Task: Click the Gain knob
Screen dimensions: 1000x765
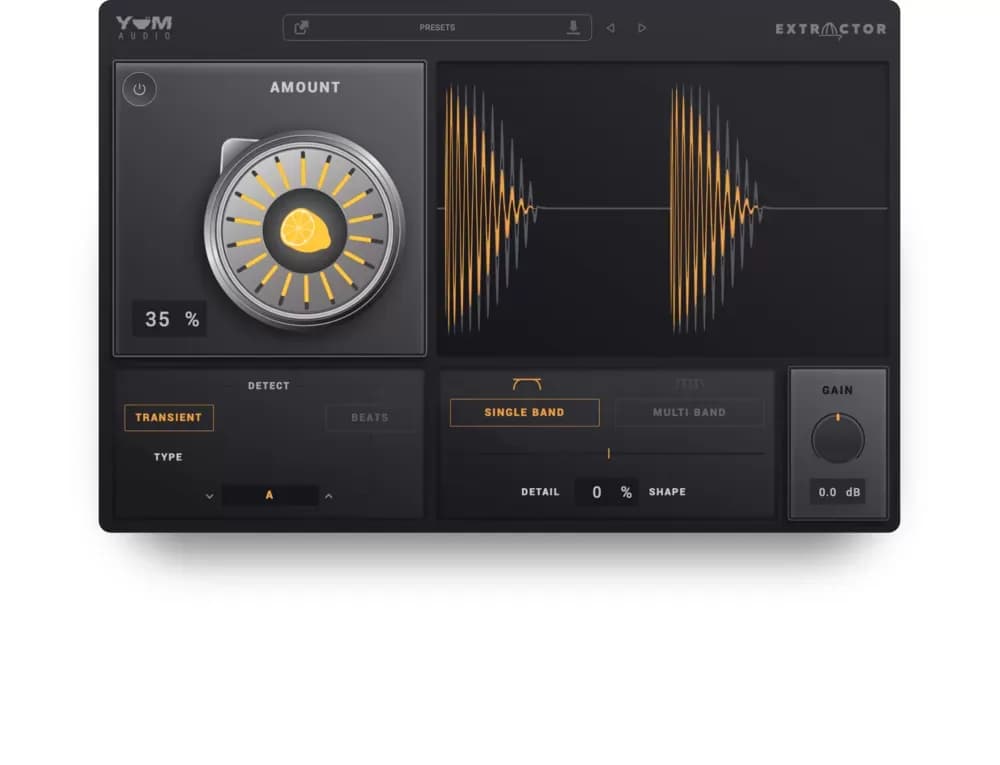Action: tap(837, 439)
